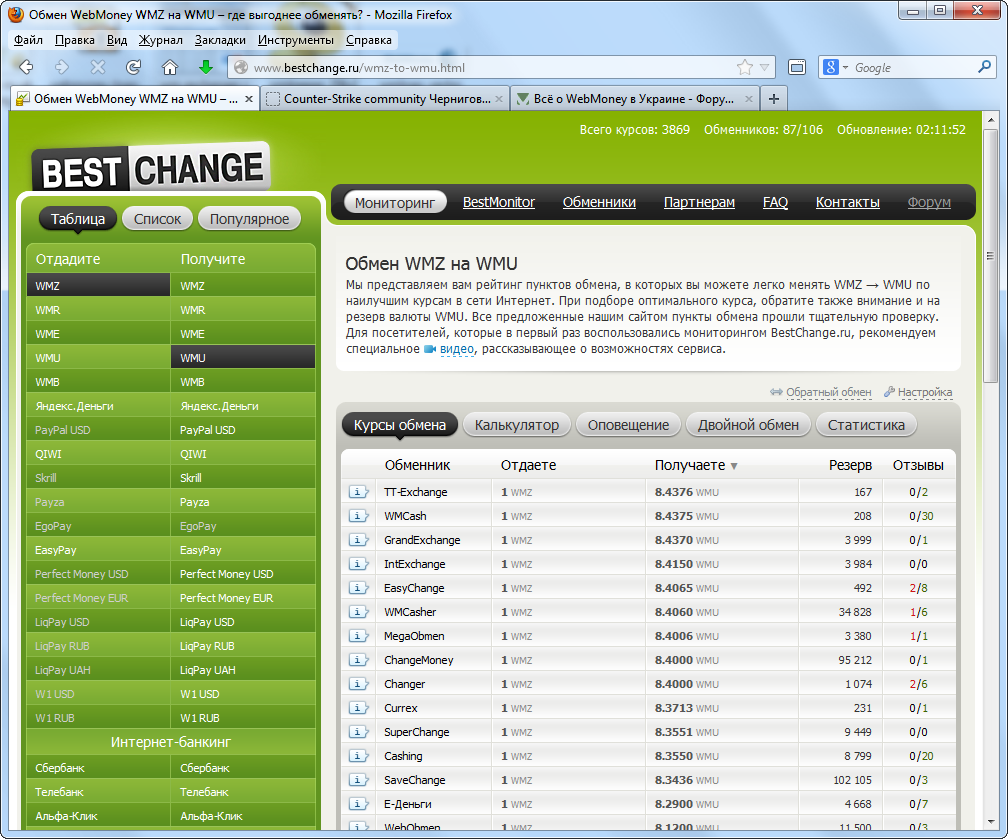1008x839 pixels.
Task: Select Сбербанк in the Получите column
Action: point(243,768)
